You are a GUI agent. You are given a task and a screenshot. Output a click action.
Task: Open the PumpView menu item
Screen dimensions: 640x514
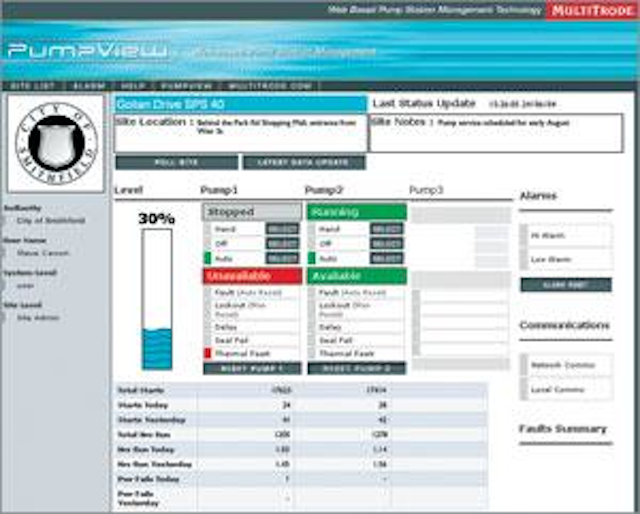point(187,86)
